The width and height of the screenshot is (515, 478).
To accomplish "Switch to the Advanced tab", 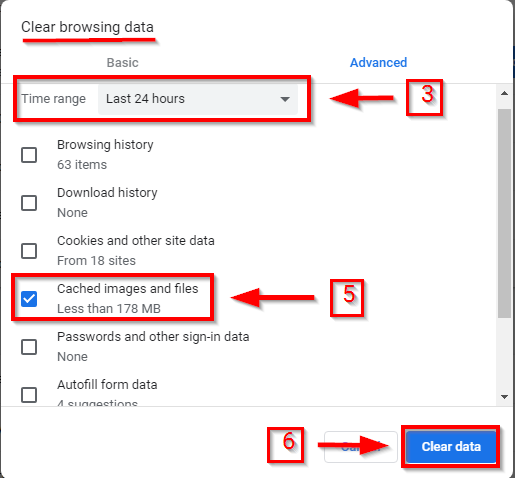I will 378,63.
